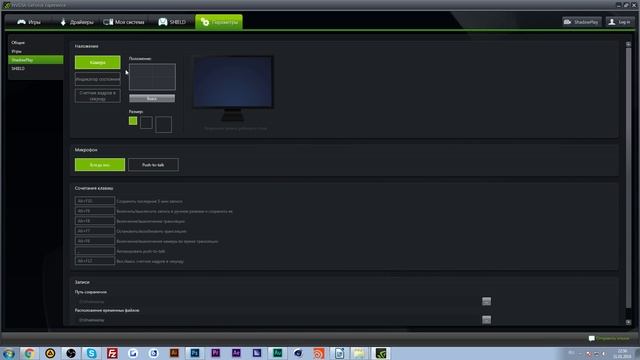Set microphone to always-on green button
This screenshot has height=360, width=640.
coord(100,165)
